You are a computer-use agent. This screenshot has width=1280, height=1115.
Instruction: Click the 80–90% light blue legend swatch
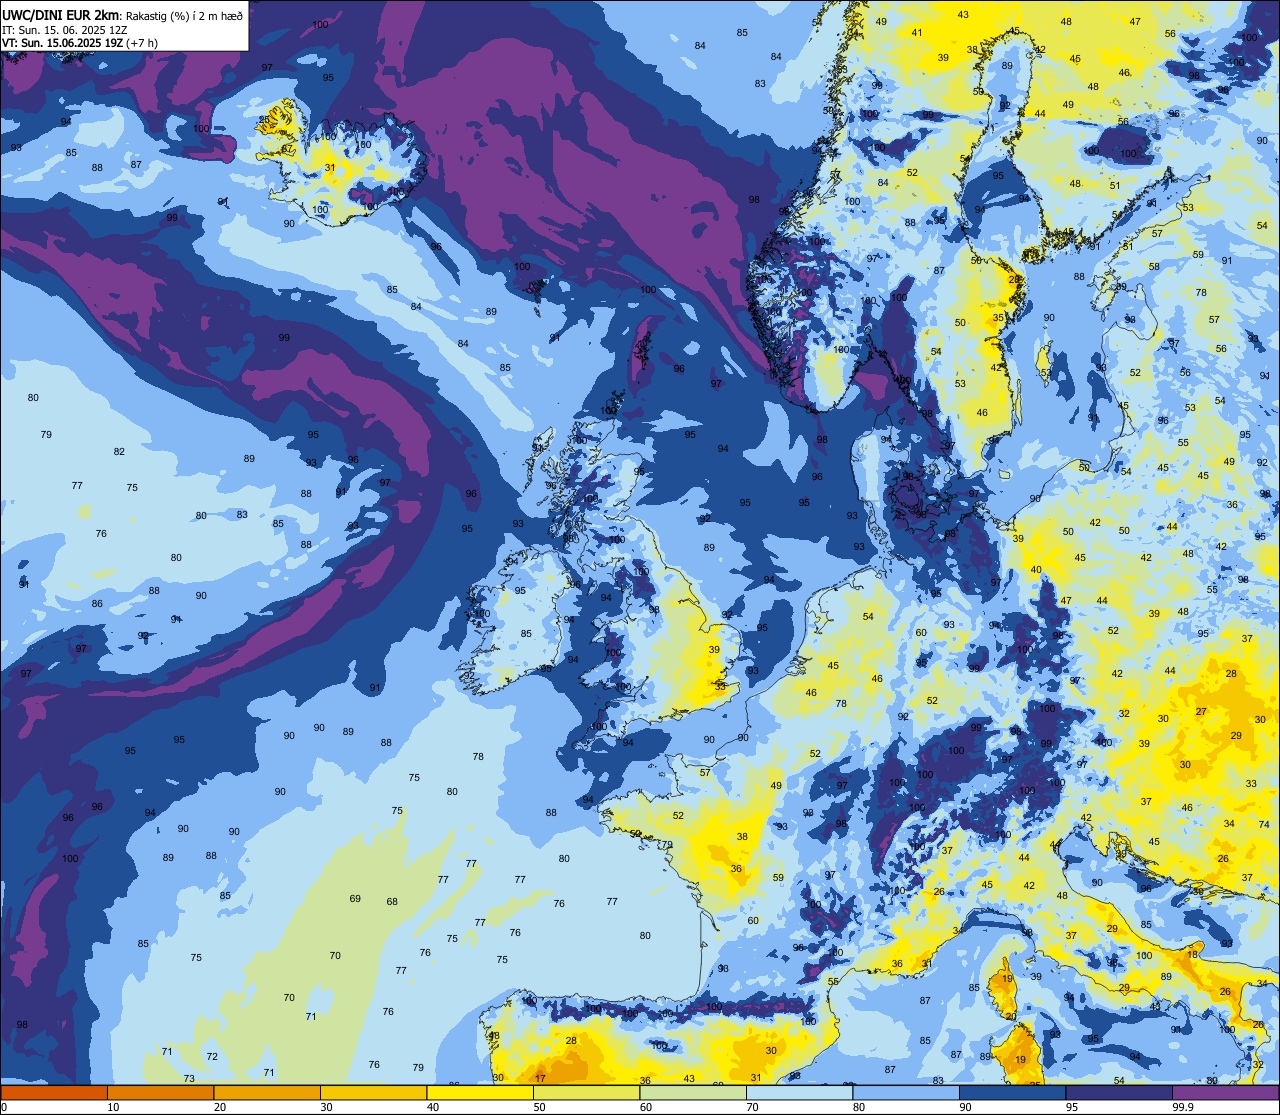pos(906,1093)
